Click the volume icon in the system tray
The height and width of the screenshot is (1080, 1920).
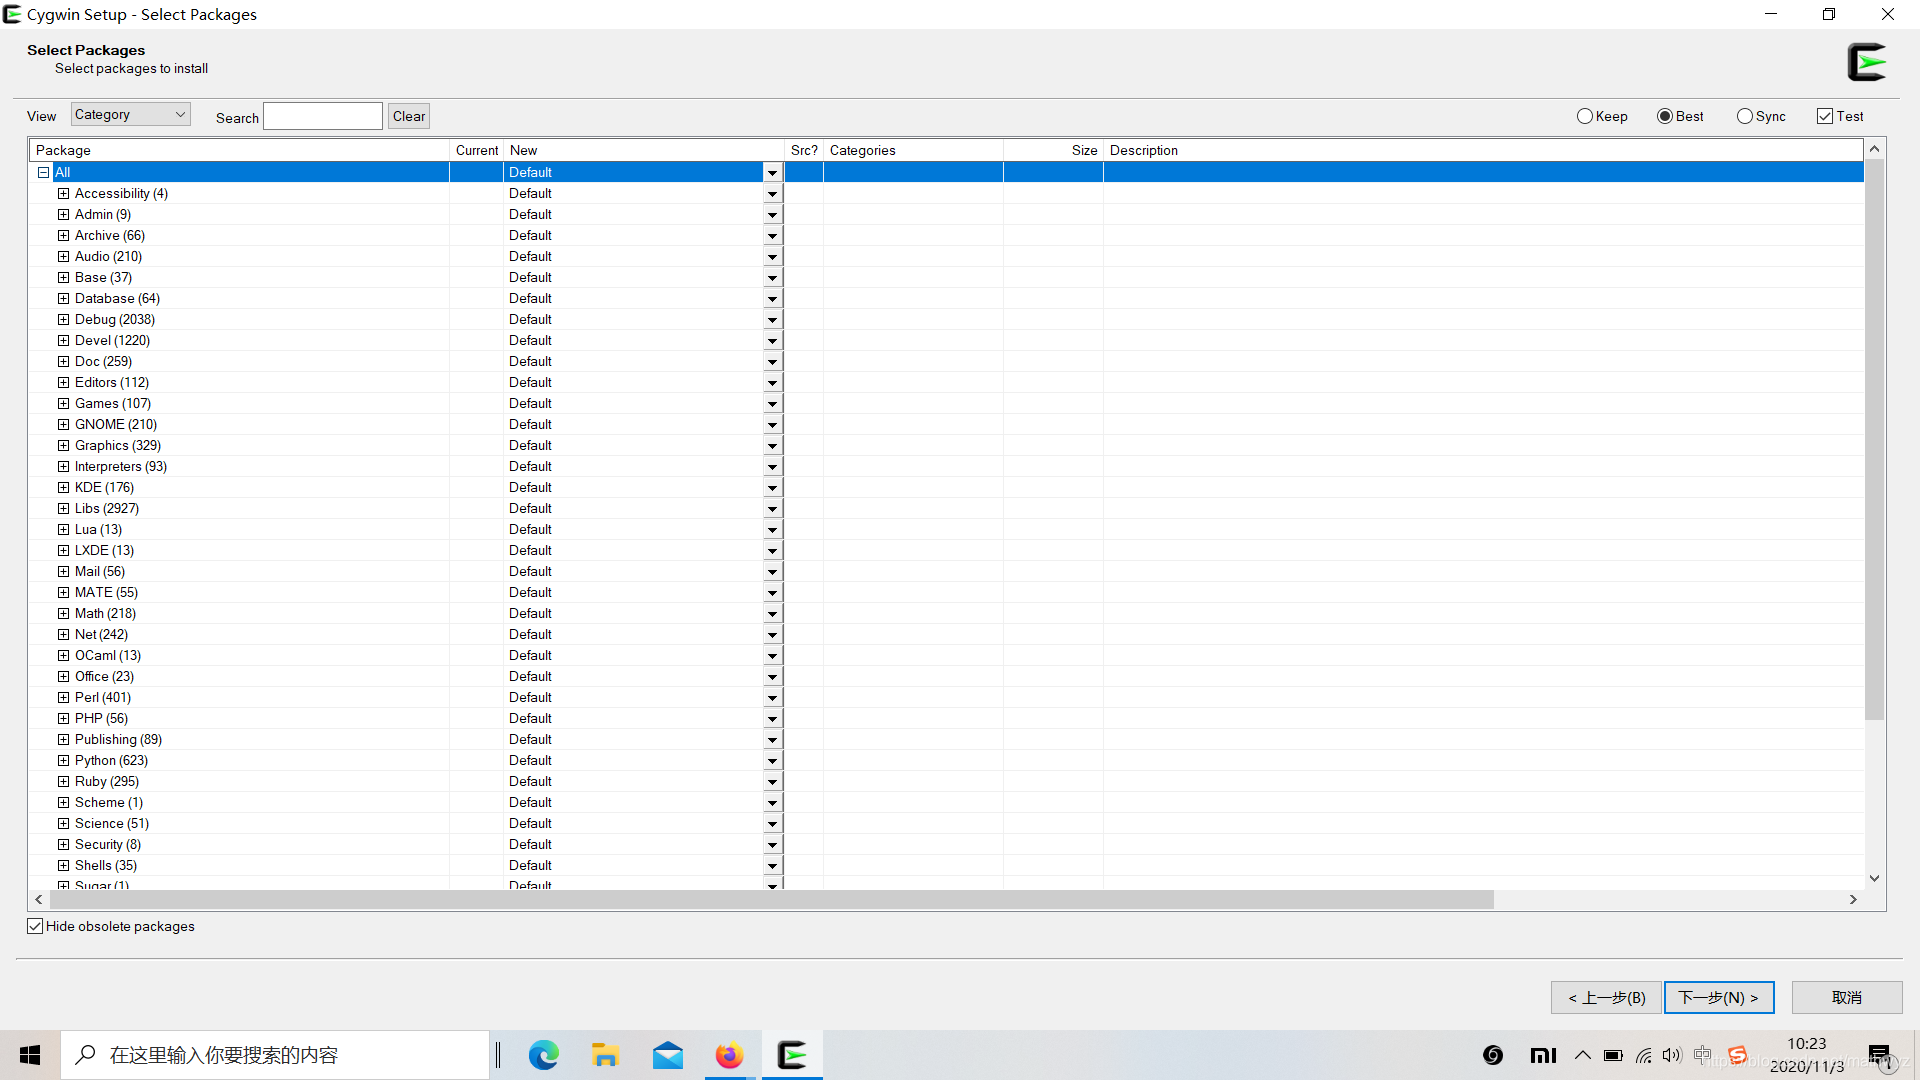[x=1672, y=1055]
